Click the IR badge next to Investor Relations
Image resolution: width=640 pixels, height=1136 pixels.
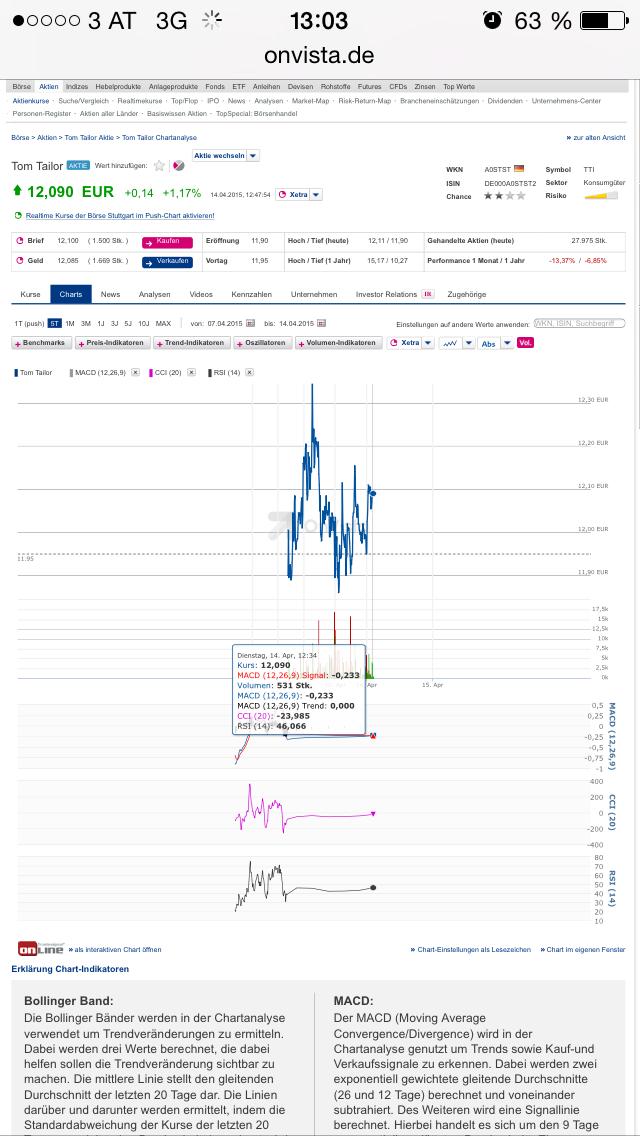428,294
